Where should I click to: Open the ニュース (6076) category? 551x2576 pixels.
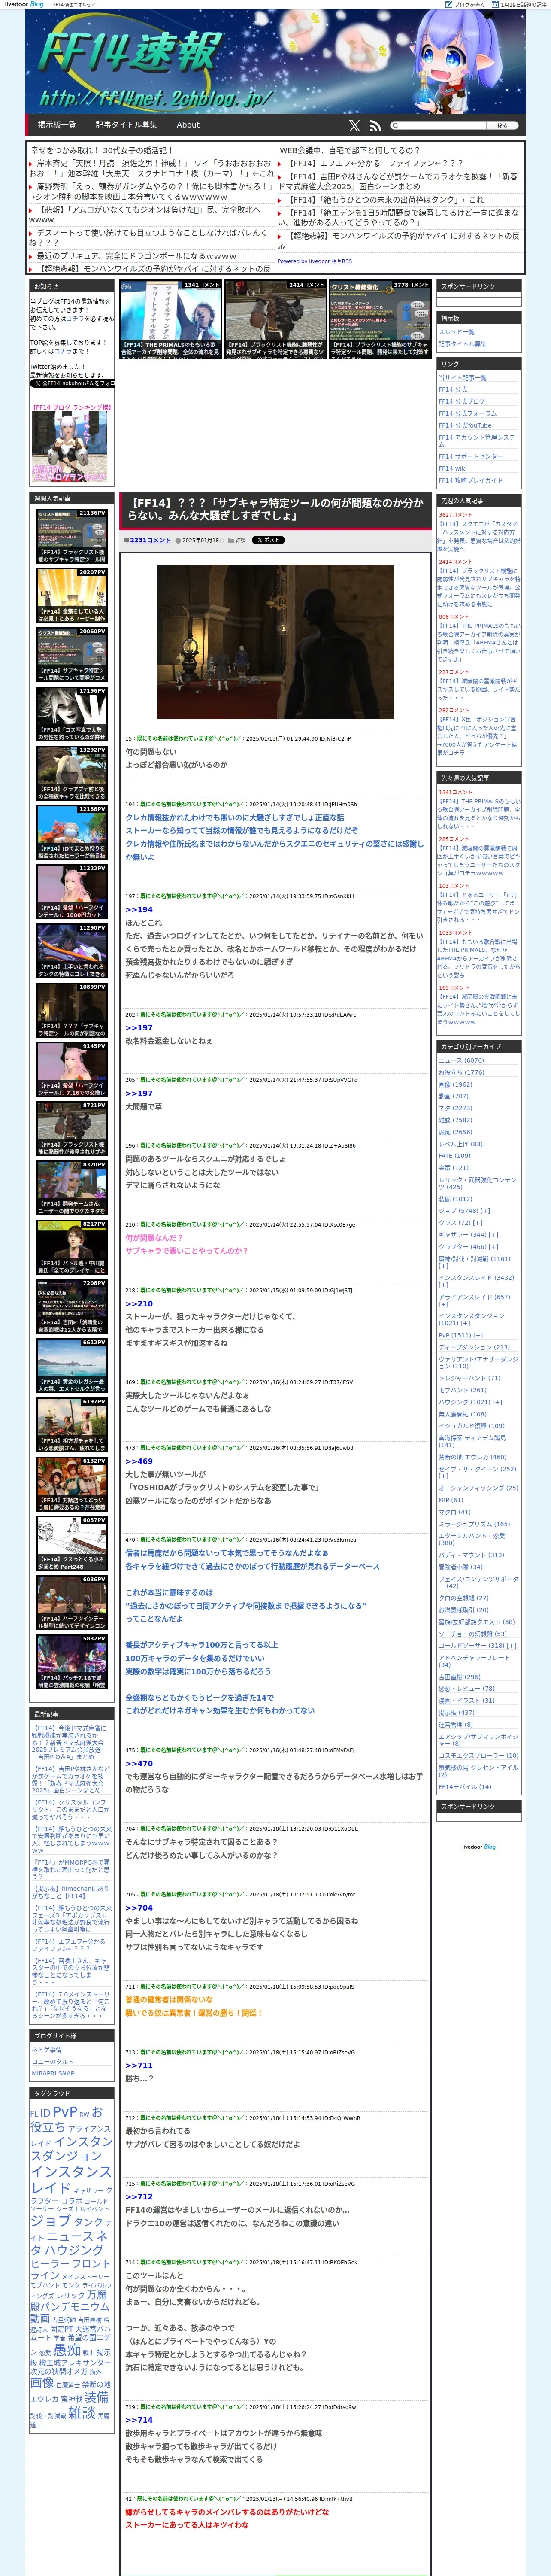click(461, 1060)
